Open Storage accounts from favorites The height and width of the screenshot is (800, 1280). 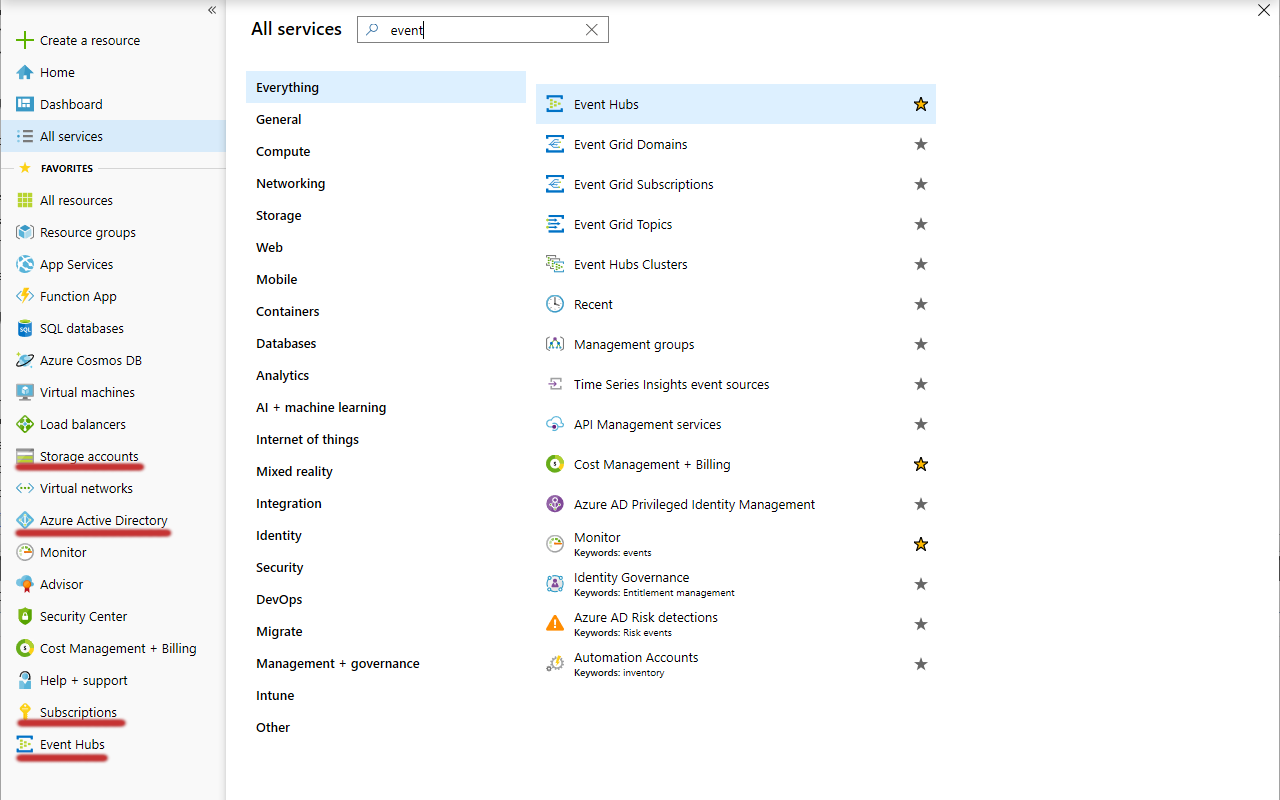click(89, 456)
